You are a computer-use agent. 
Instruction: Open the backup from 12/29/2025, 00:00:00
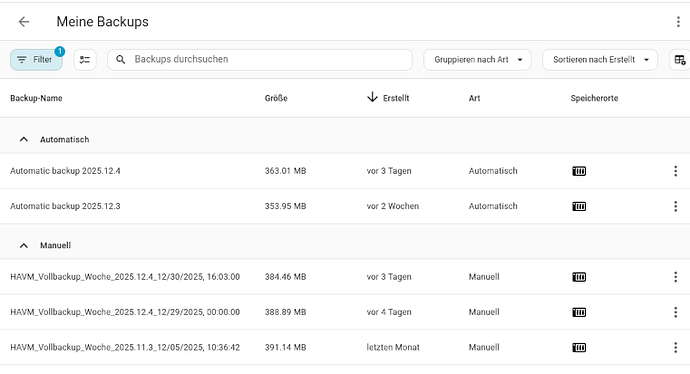[x=125, y=312]
